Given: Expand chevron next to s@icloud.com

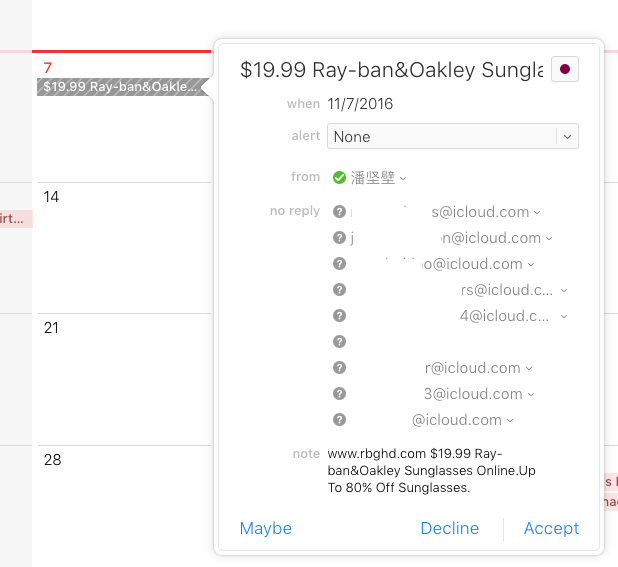Looking at the screenshot, I should [x=537, y=212].
